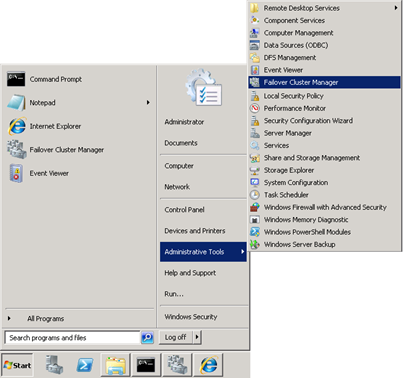
Task: Click the Search programs and files box
Action: click(x=72, y=337)
